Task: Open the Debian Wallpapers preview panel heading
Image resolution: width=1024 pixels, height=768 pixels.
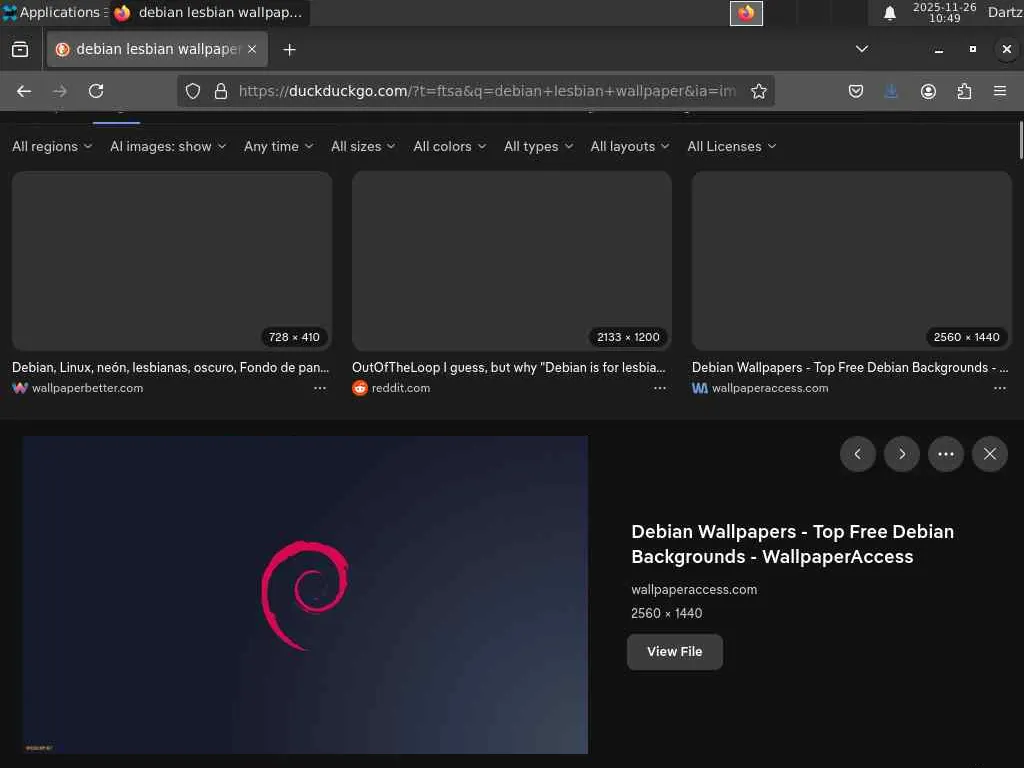Action: pyautogui.click(x=792, y=544)
